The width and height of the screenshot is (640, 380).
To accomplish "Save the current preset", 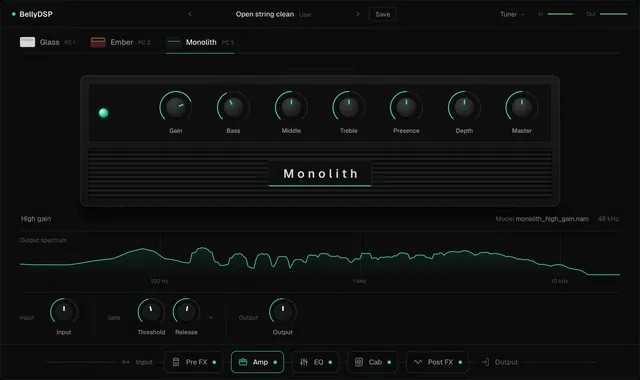I will tap(382, 14).
